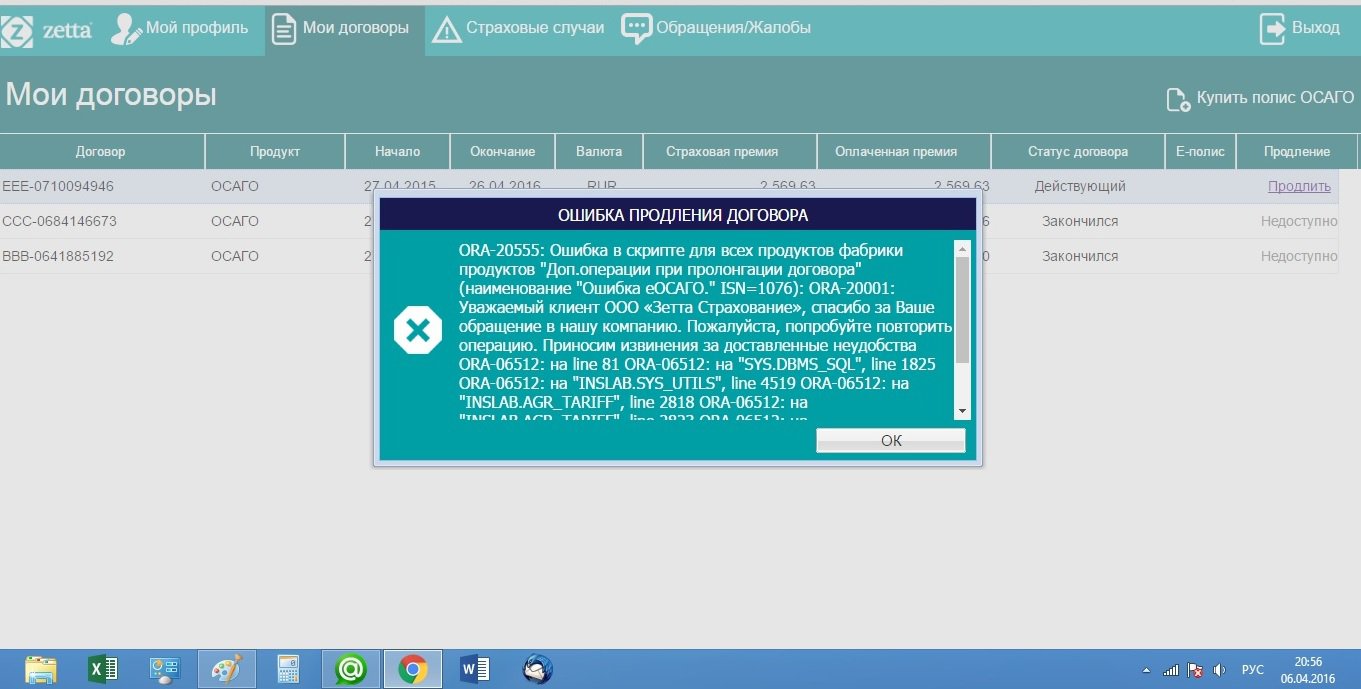Go to Обращения/Жалобы section
Image resolution: width=1361 pixels, height=689 pixels.
click(716, 28)
